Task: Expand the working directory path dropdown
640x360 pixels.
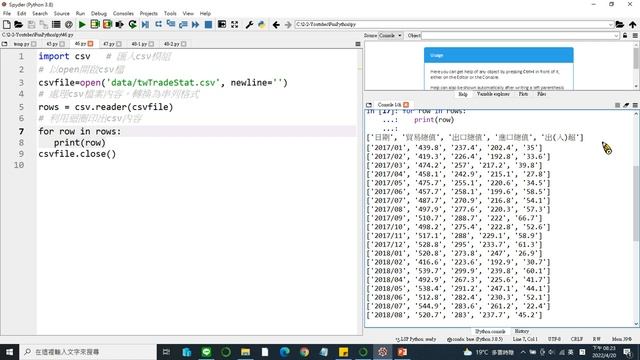Action: tap(611, 24)
